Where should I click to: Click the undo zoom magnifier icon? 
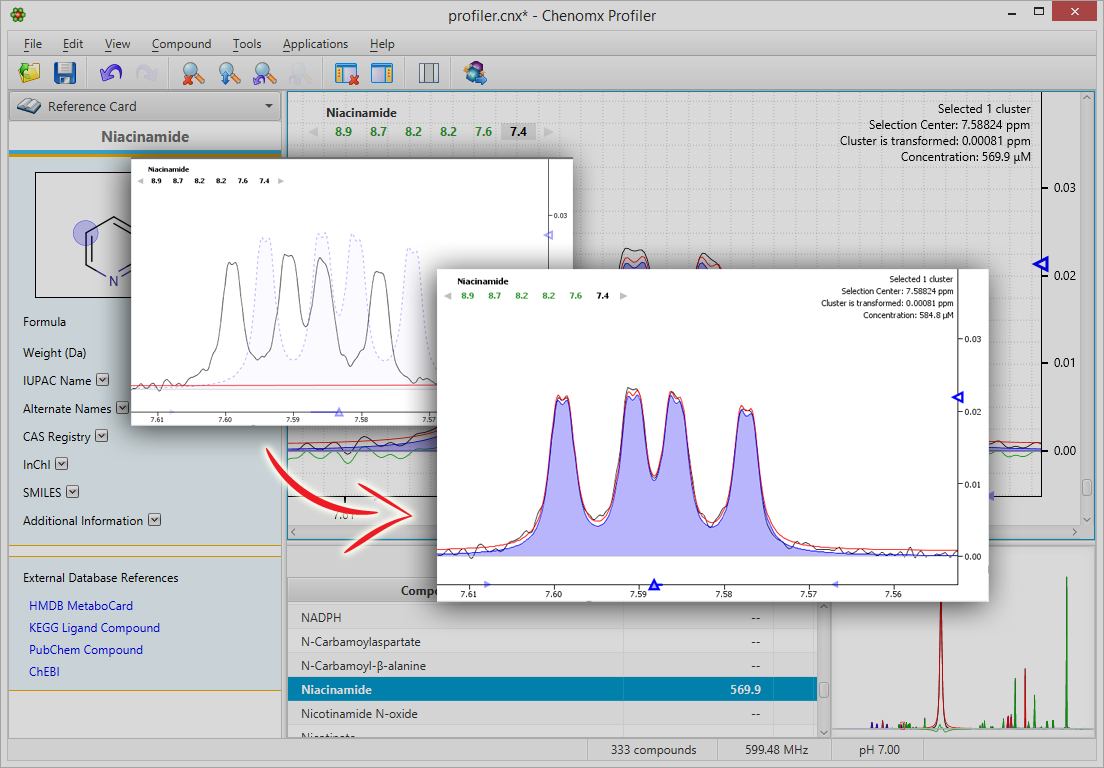pos(264,73)
